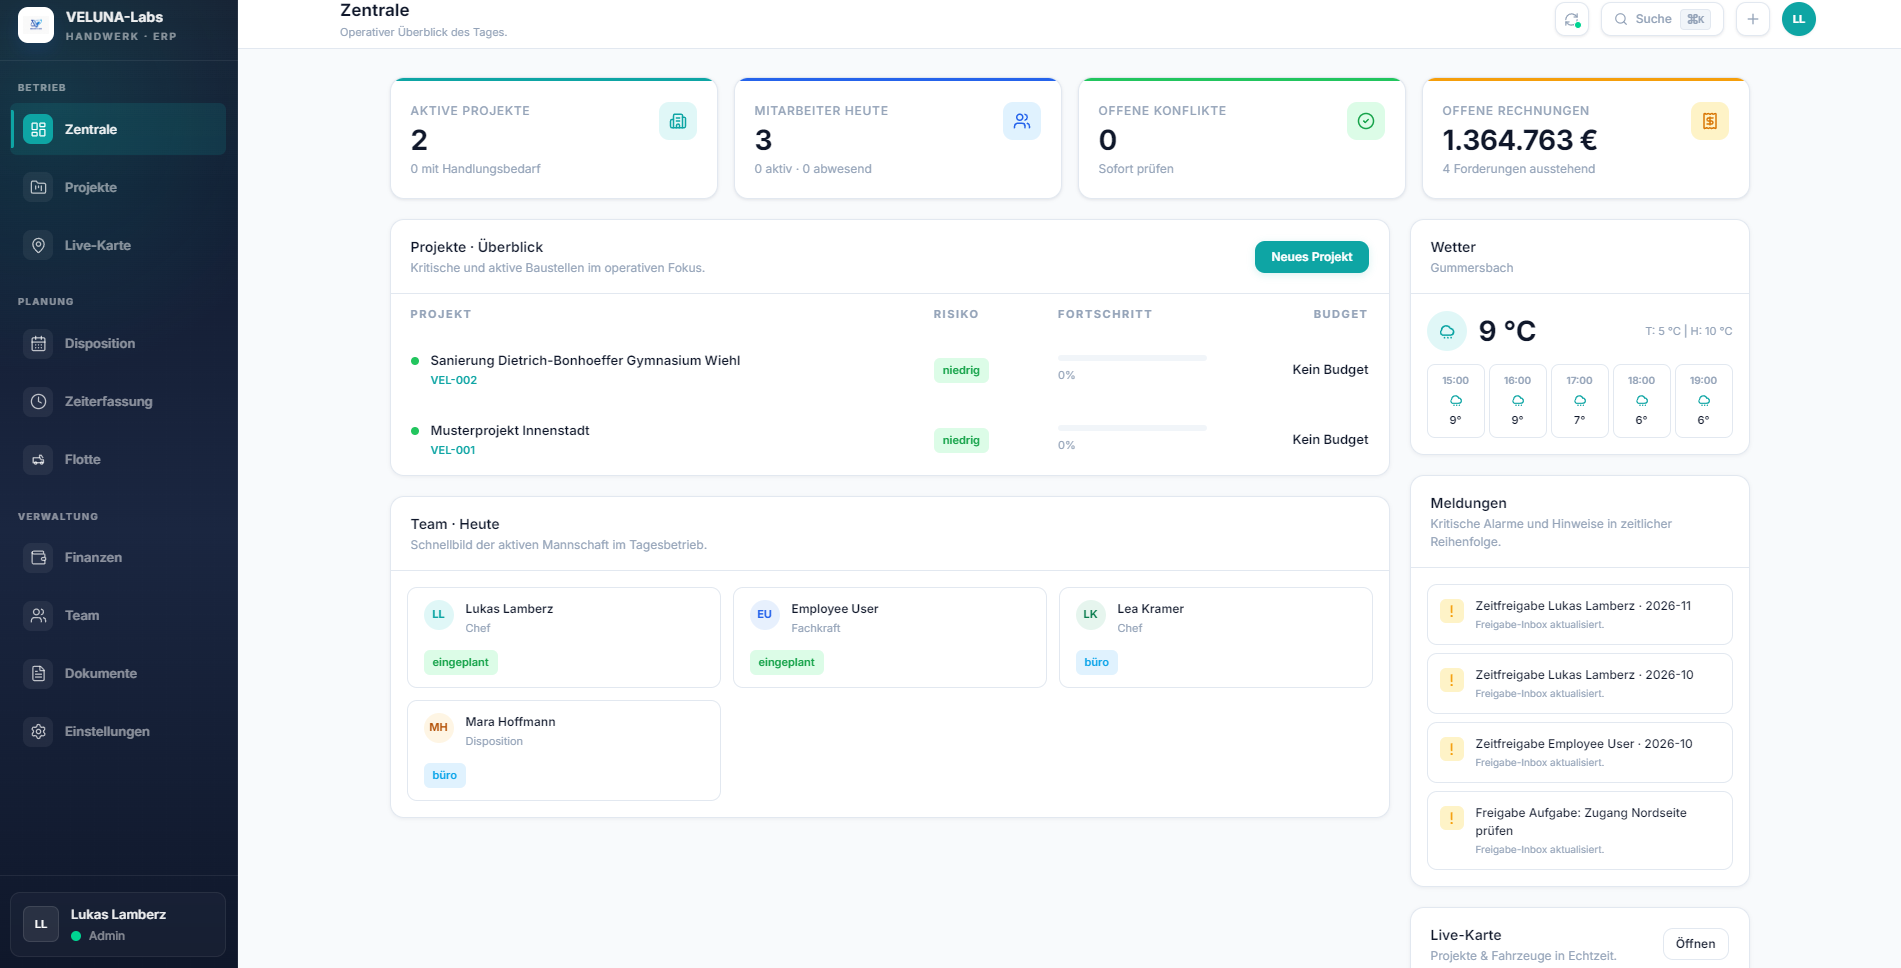
Task: Open Zeiterfassung via the clock icon
Action: tap(38, 401)
